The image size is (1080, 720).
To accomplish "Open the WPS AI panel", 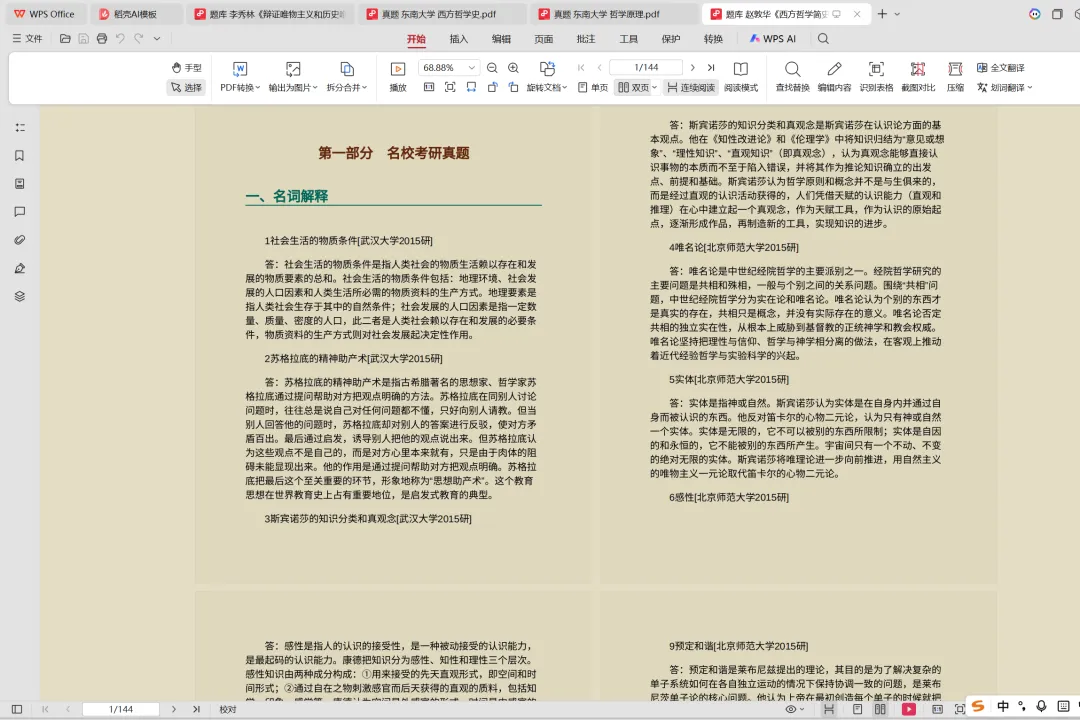I will 772,39.
